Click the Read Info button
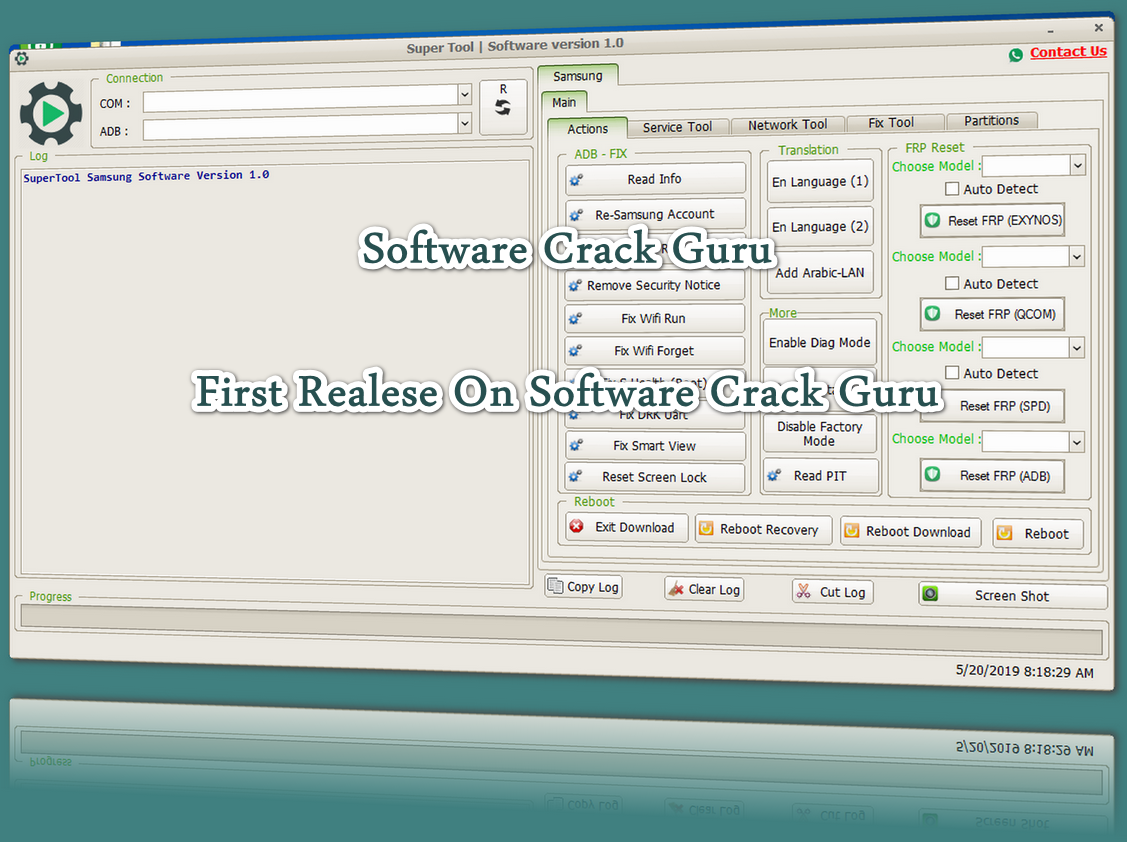The image size is (1127, 842). click(x=655, y=179)
